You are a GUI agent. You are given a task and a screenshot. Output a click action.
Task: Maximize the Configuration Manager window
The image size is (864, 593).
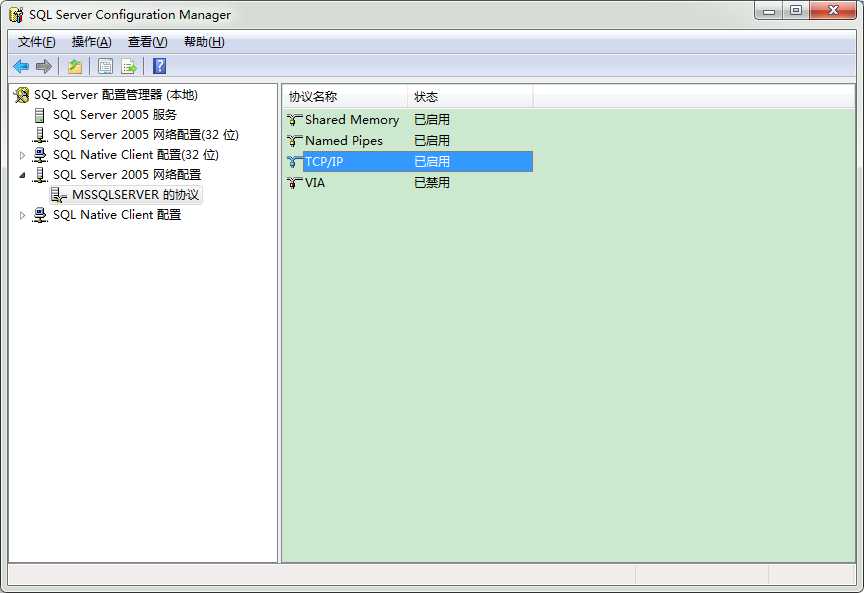(x=796, y=10)
